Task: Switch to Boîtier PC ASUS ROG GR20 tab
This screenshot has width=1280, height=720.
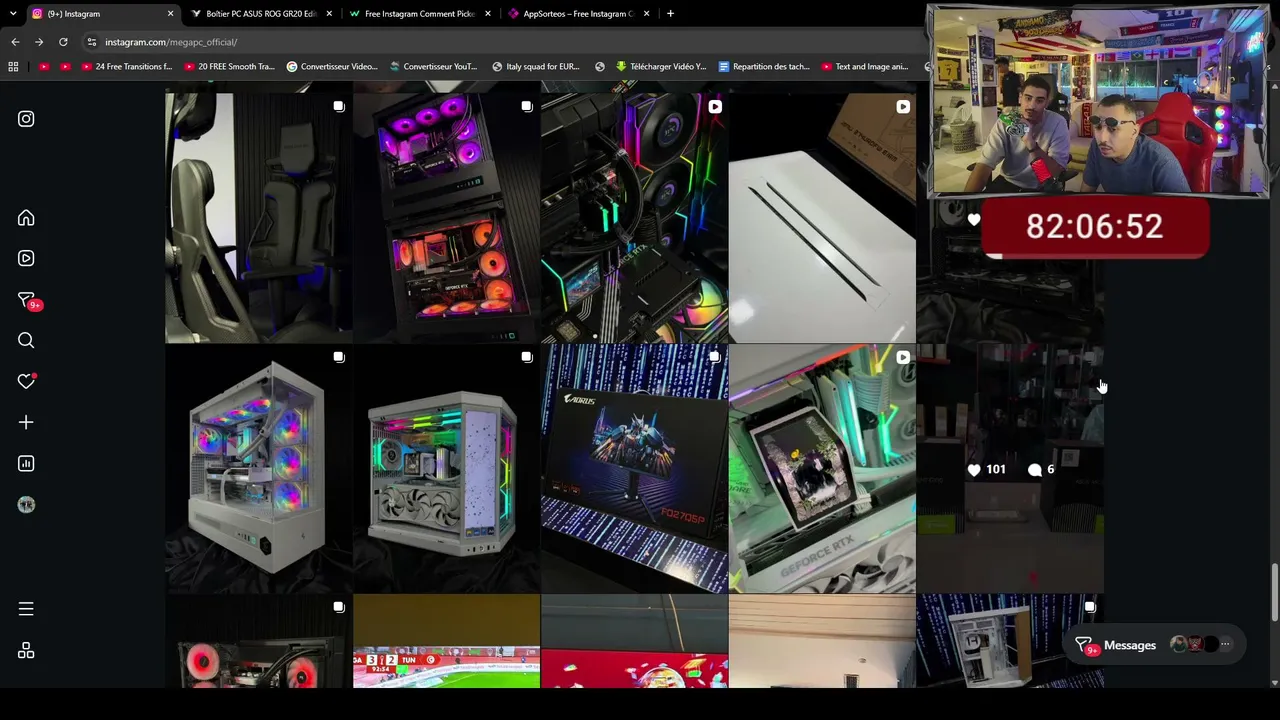Action: [x=261, y=14]
